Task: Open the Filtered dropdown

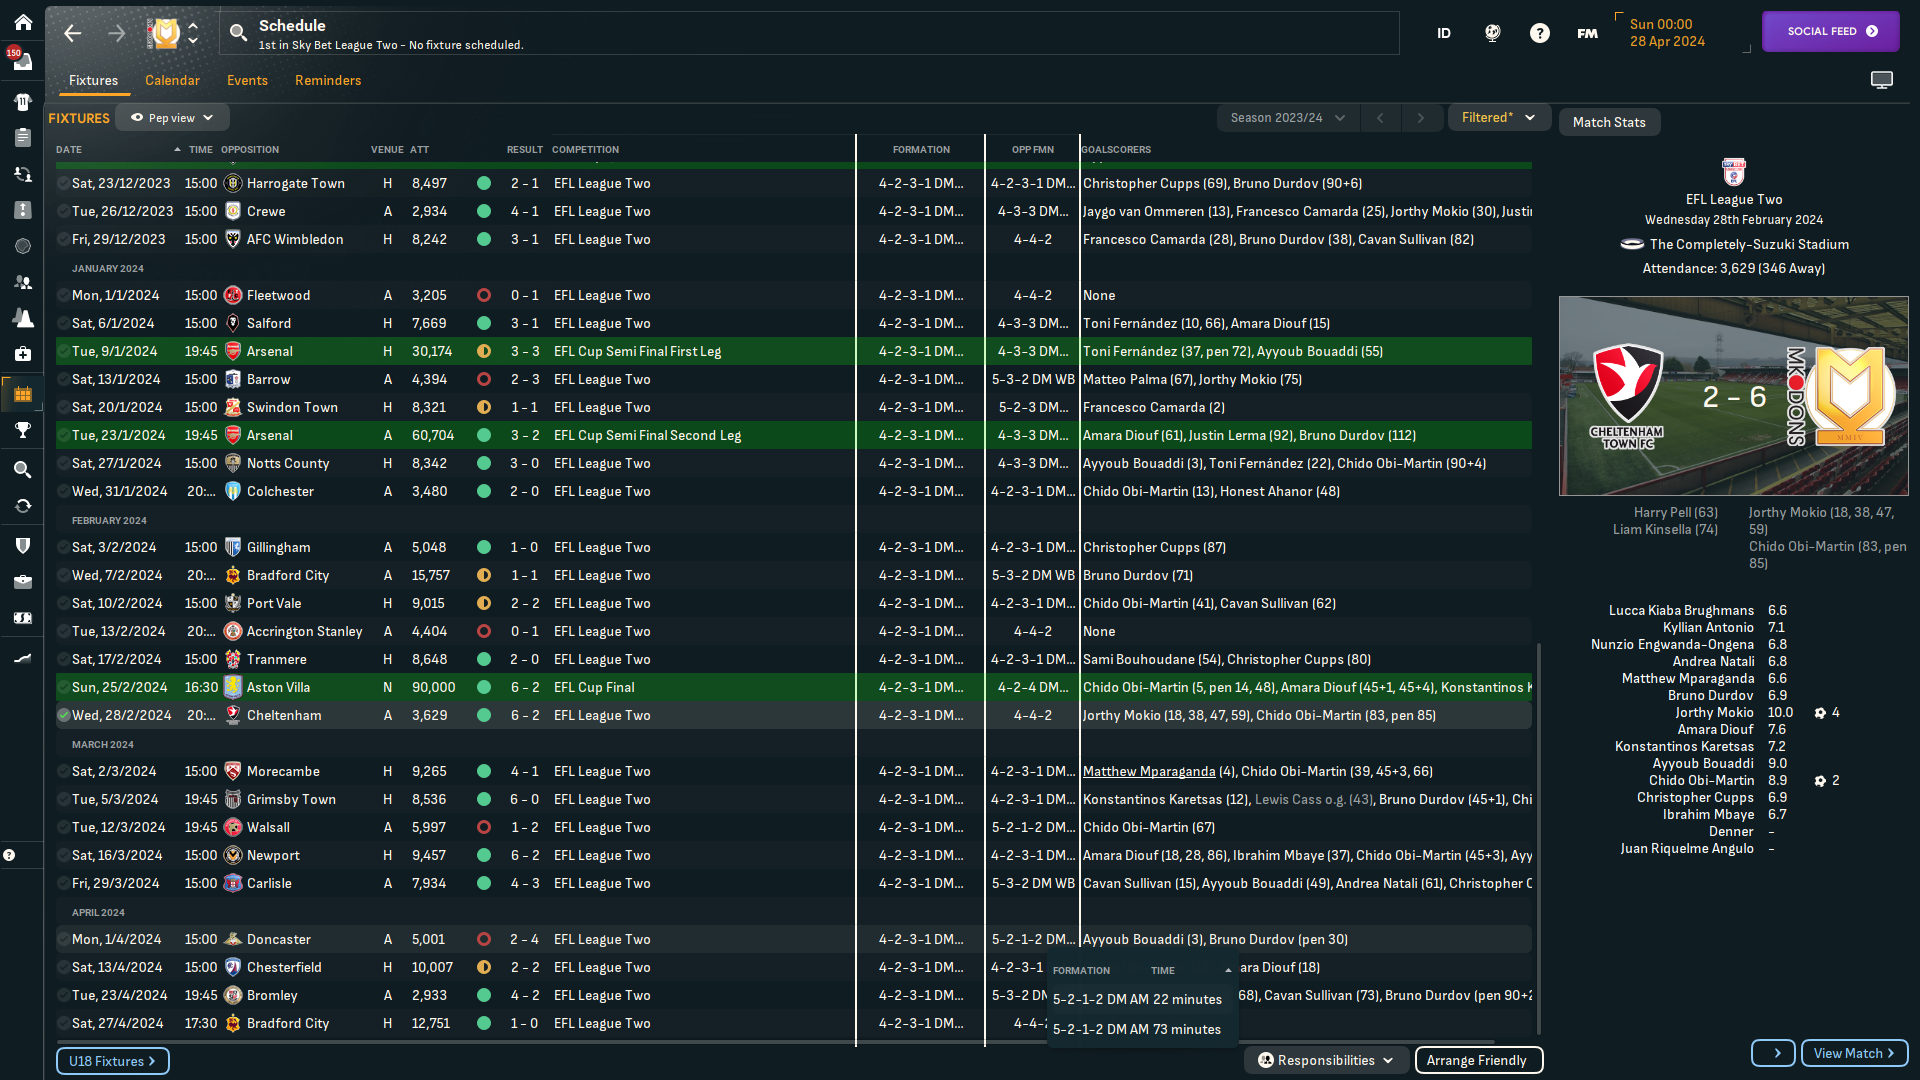Action: point(1498,118)
